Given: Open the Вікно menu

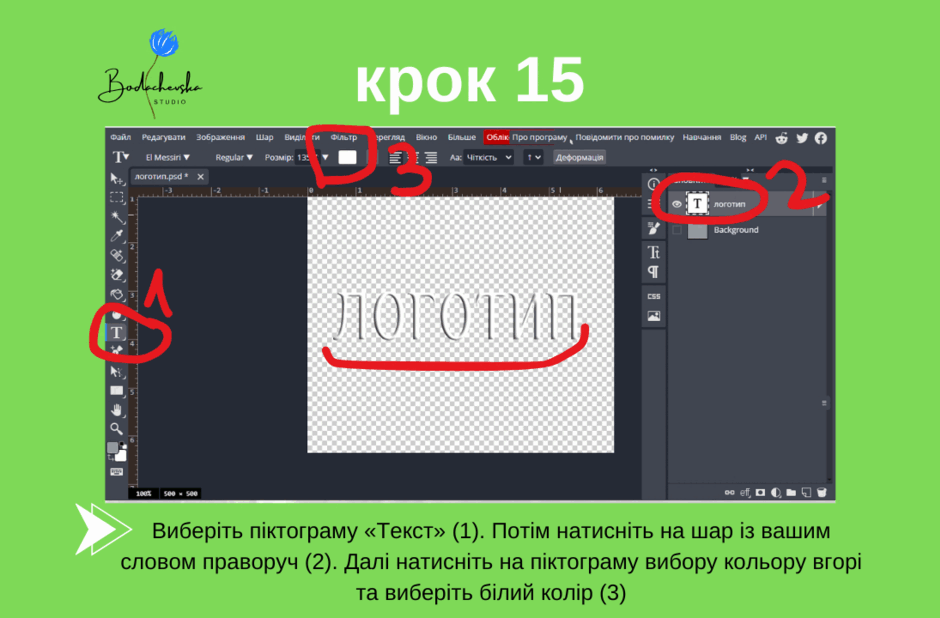Looking at the screenshot, I should click(x=426, y=137).
